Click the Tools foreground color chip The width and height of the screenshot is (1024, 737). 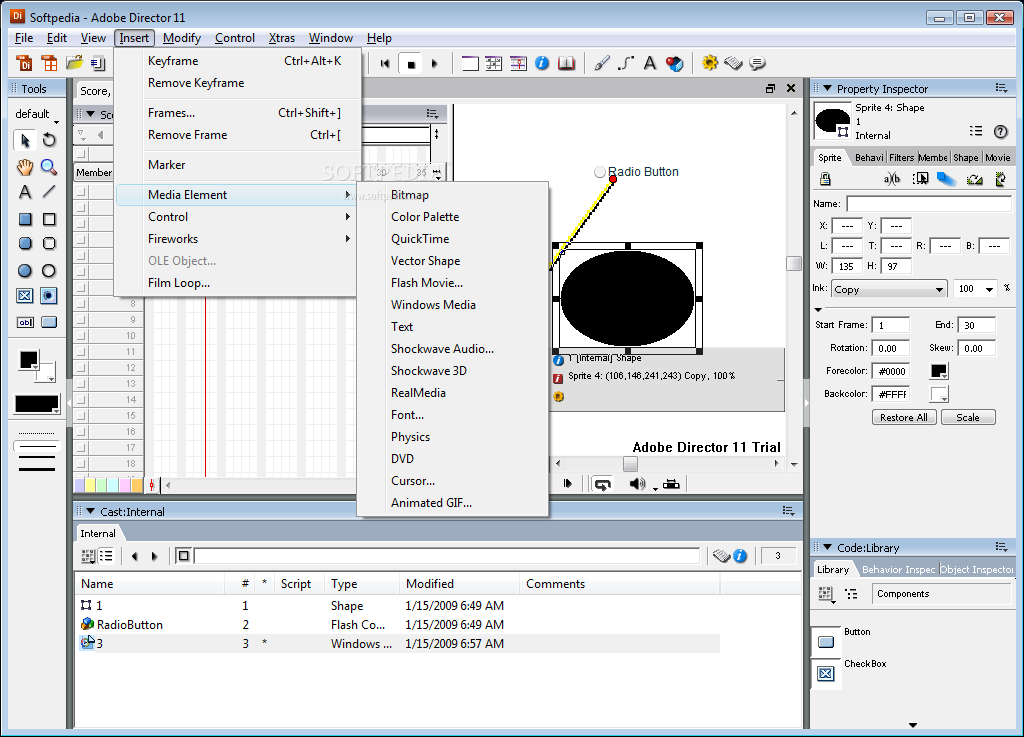pos(28,360)
